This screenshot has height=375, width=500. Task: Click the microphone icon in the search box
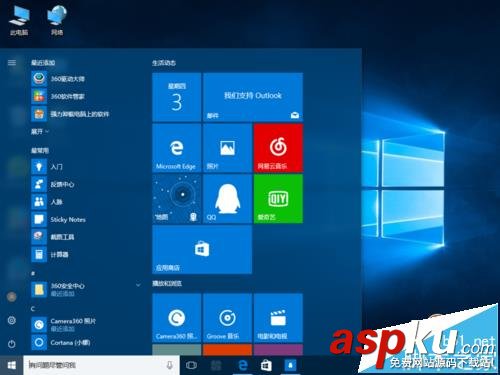point(170,365)
